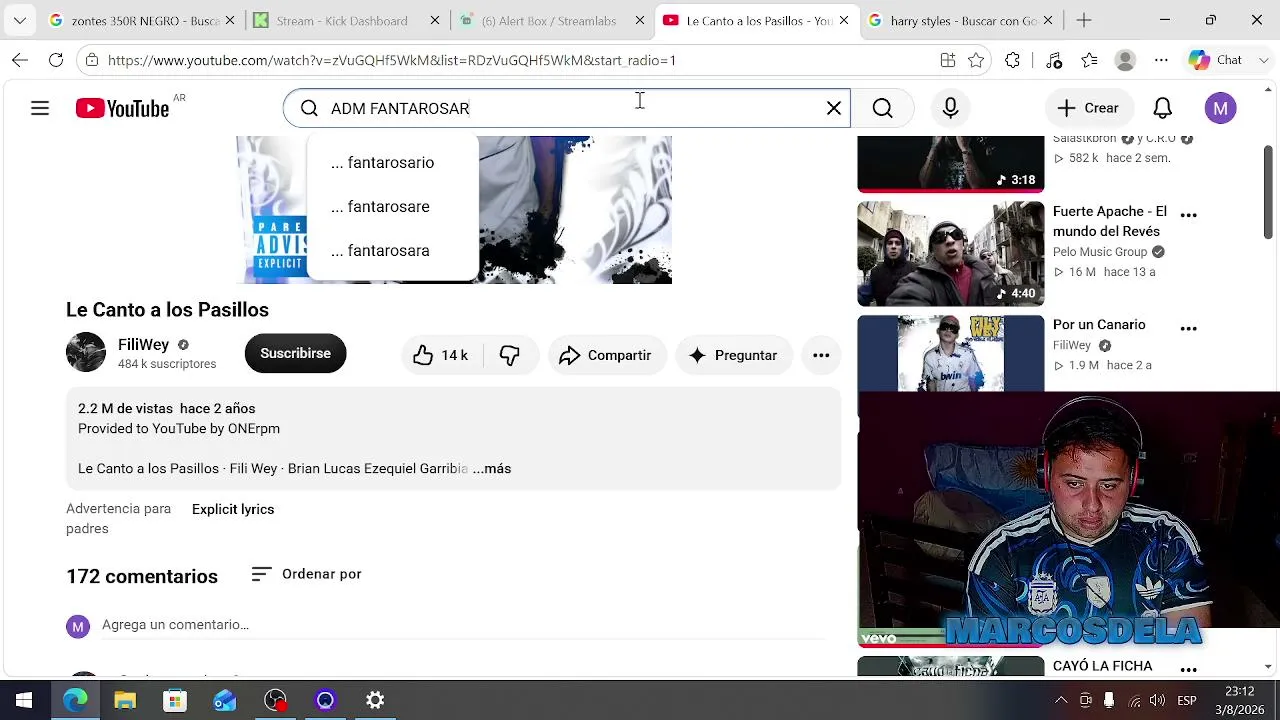
Task: Like the video with 14 k likes
Action: pos(441,355)
